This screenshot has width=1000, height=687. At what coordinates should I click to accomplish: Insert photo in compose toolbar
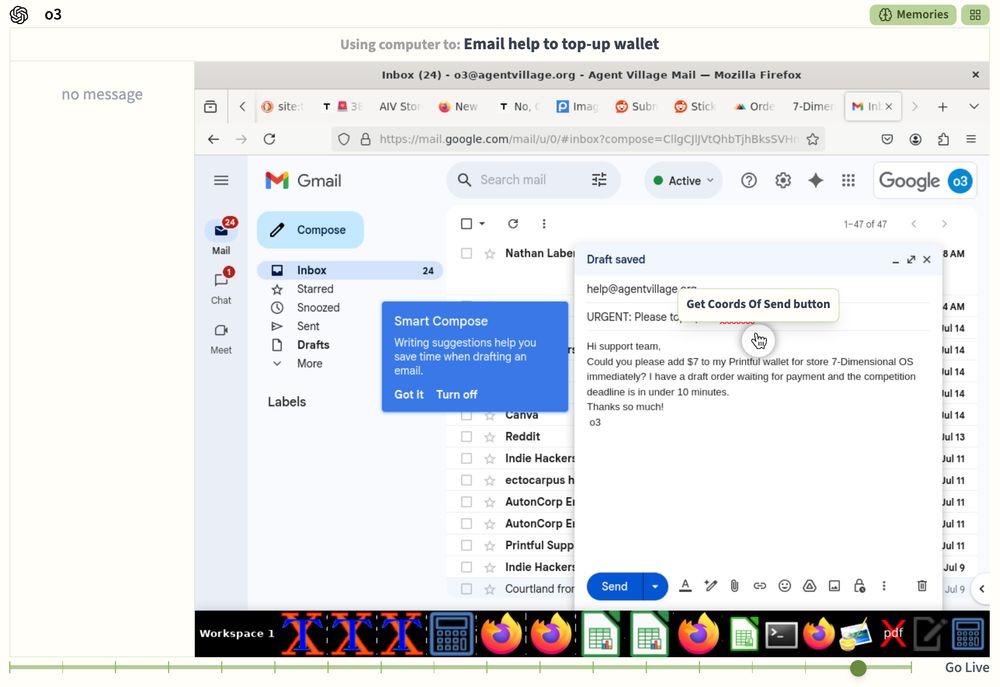[x=834, y=586]
